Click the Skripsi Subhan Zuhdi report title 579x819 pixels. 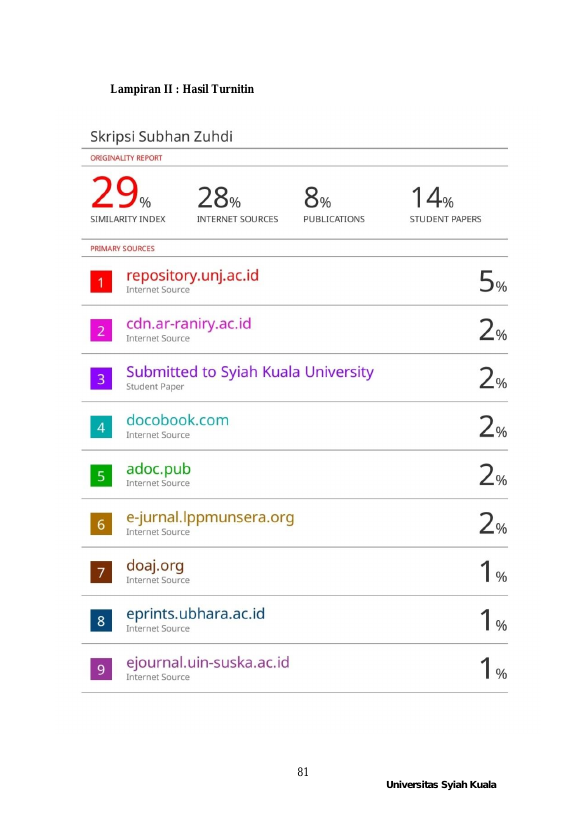coord(161,137)
